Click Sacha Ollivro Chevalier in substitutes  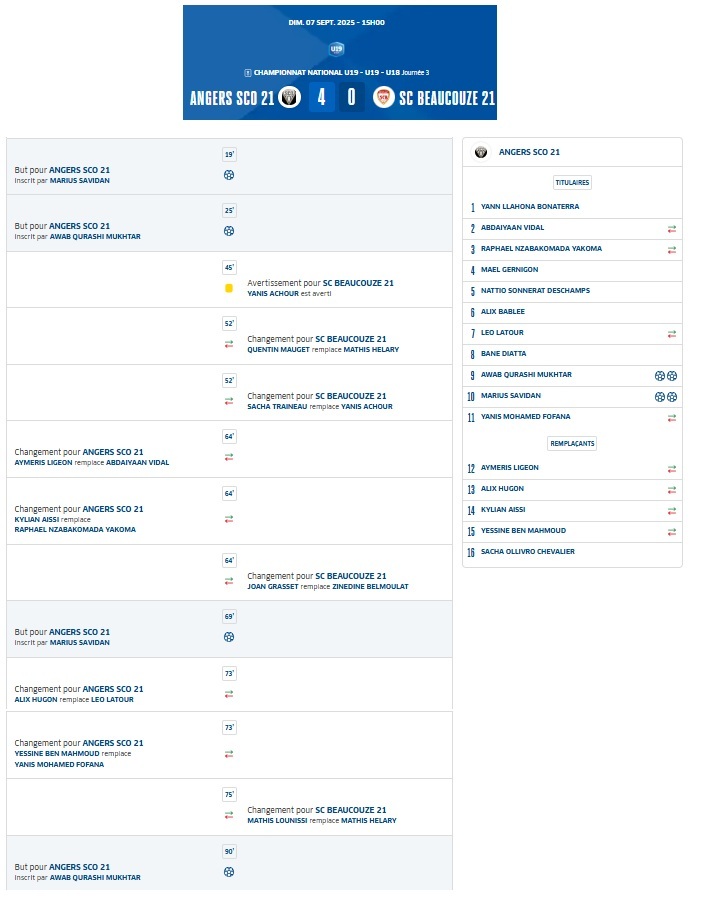[528, 552]
